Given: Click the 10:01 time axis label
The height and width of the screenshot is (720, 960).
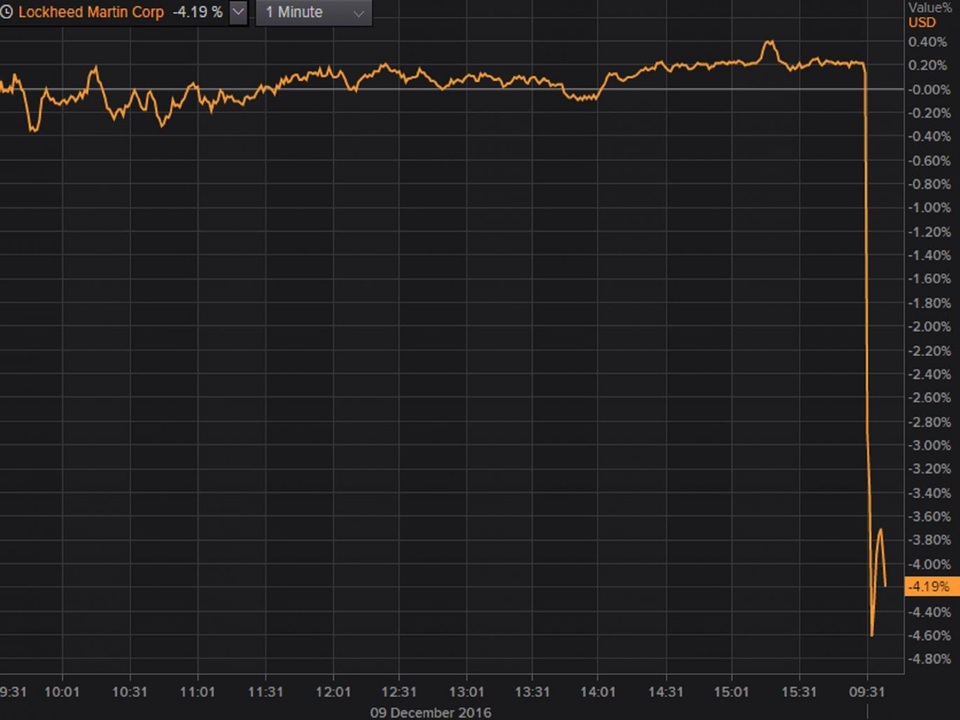Looking at the screenshot, I should point(62,692).
